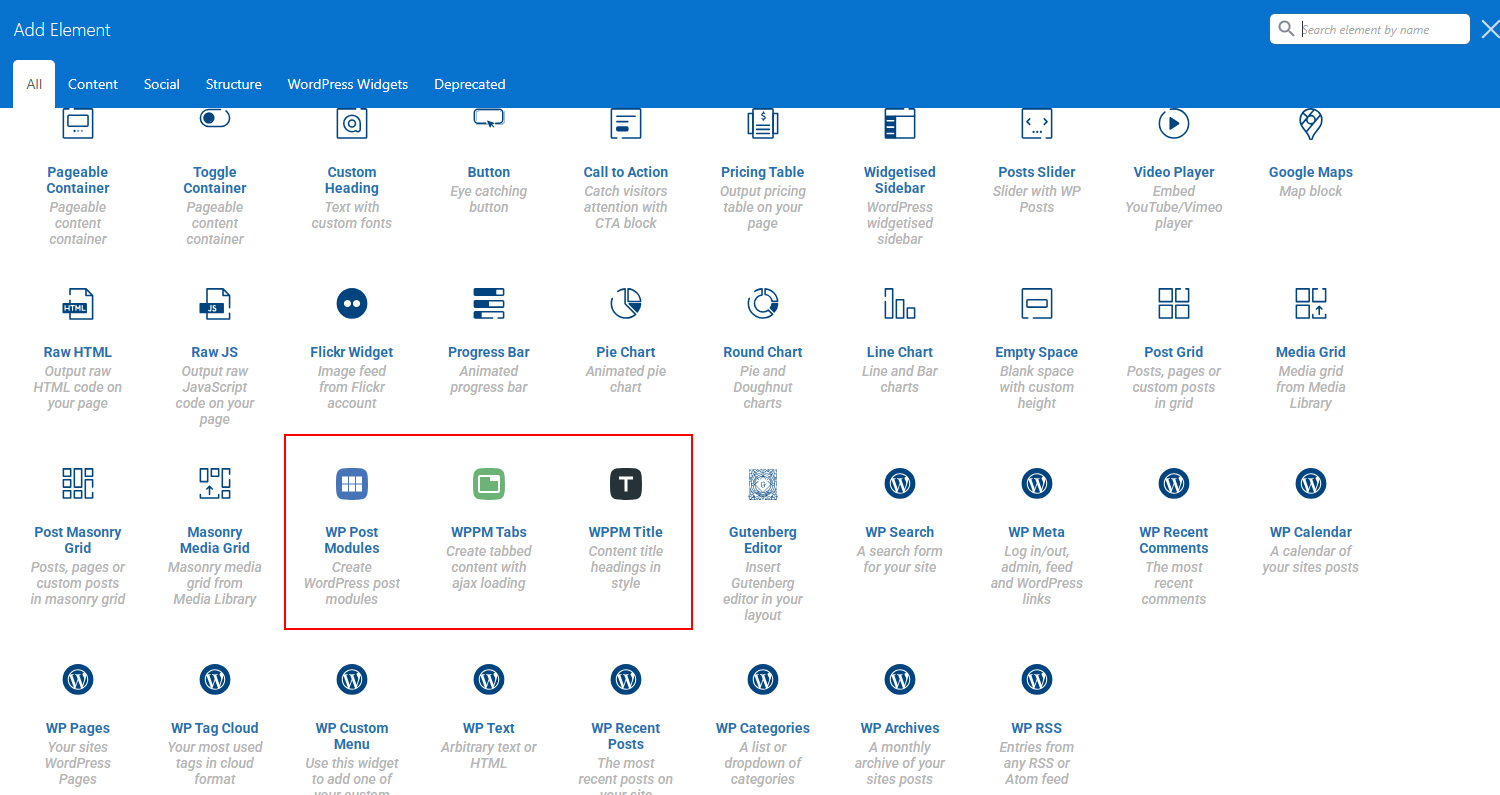This screenshot has height=795, width=1500.
Task: Pick the Masonry Media Grid icon
Action: [x=215, y=483]
